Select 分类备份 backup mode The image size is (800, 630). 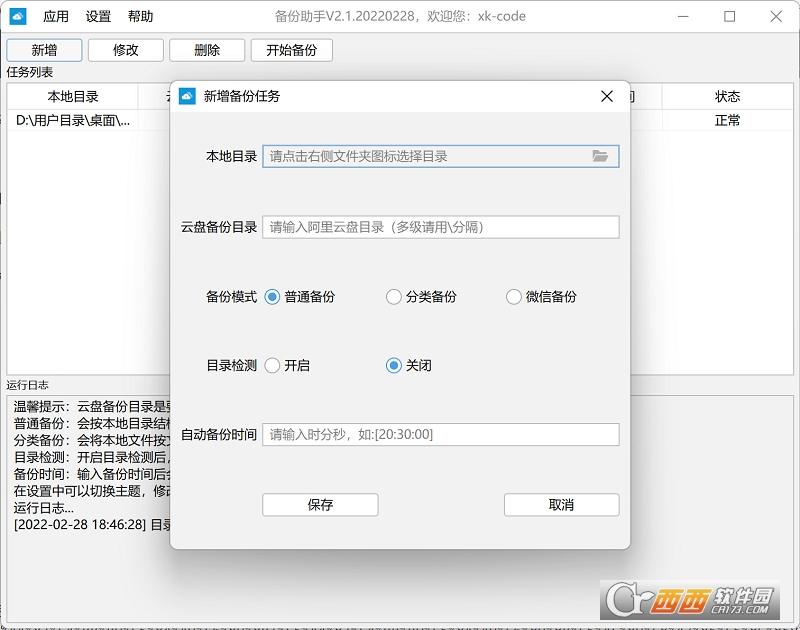click(x=394, y=297)
